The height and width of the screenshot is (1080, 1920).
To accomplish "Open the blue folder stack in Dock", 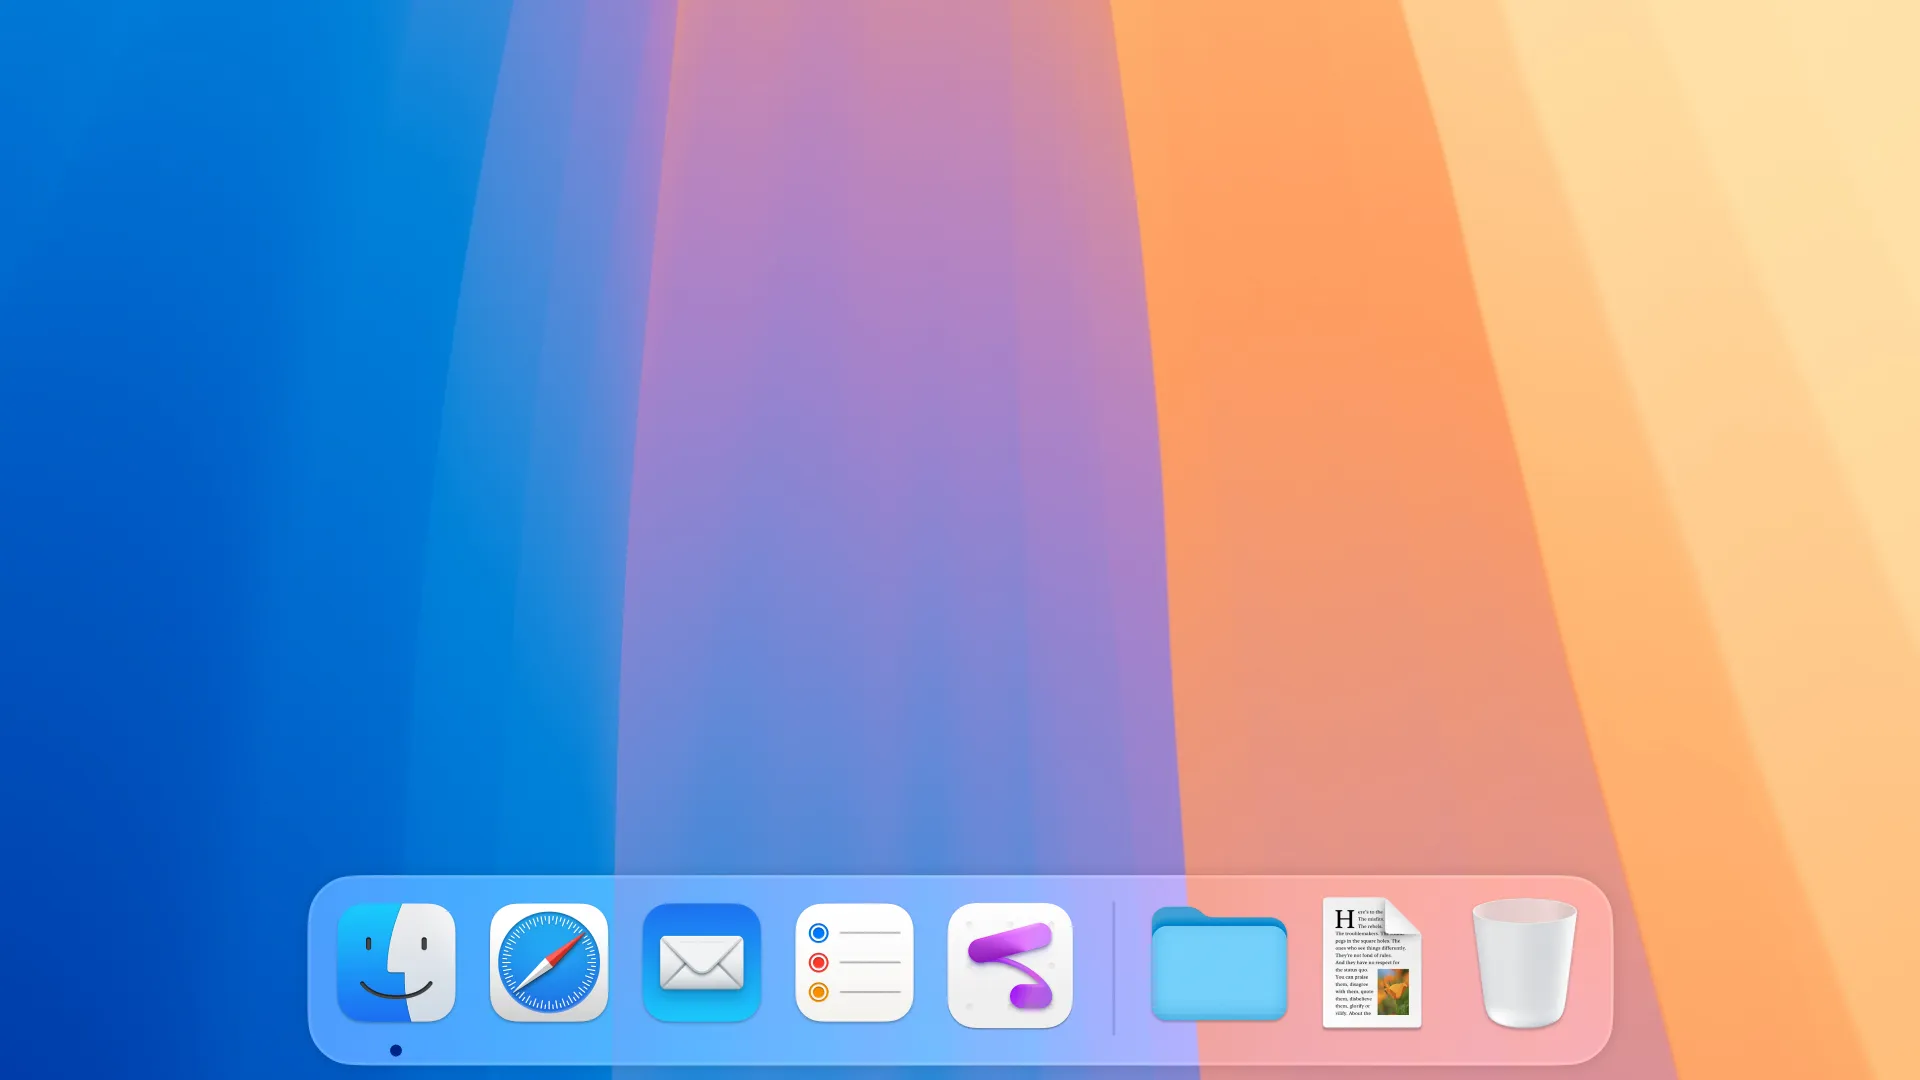I will coord(1218,965).
